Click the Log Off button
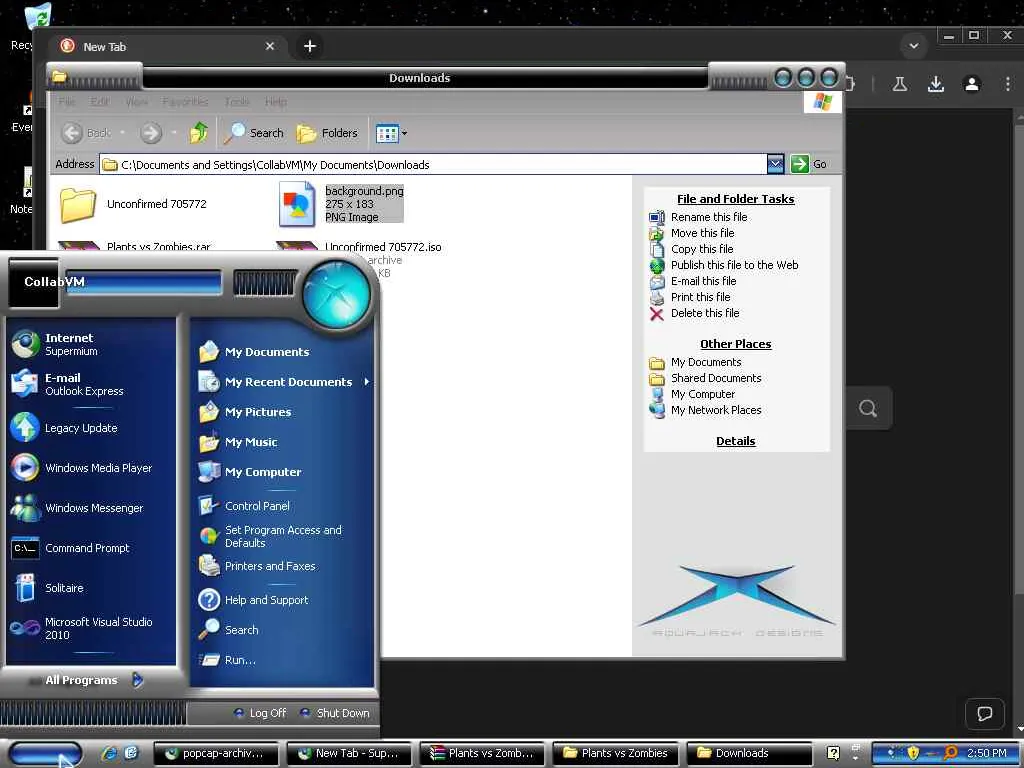Image resolution: width=1024 pixels, height=768 pixels. point(260,712)
